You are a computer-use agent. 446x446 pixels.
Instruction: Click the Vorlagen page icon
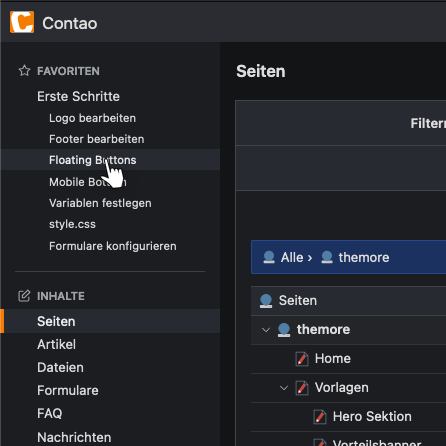(x=302, y=388)
